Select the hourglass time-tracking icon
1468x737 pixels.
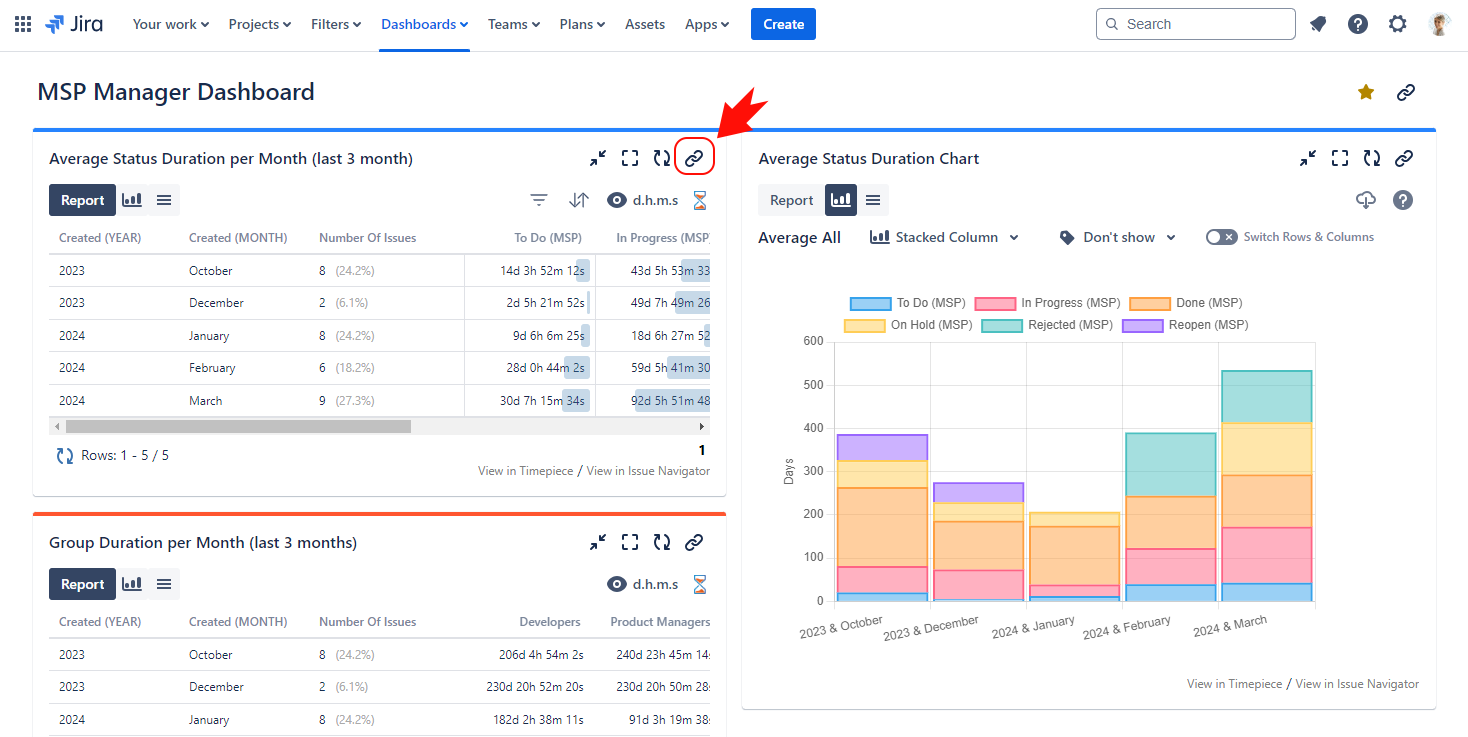pos(699,200)
